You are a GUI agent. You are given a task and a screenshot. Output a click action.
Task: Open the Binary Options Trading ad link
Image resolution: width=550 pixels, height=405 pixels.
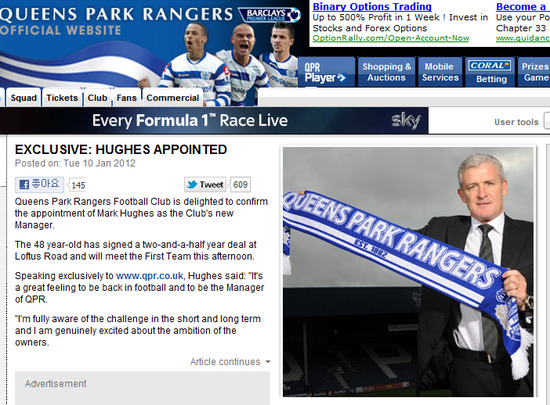372,6
